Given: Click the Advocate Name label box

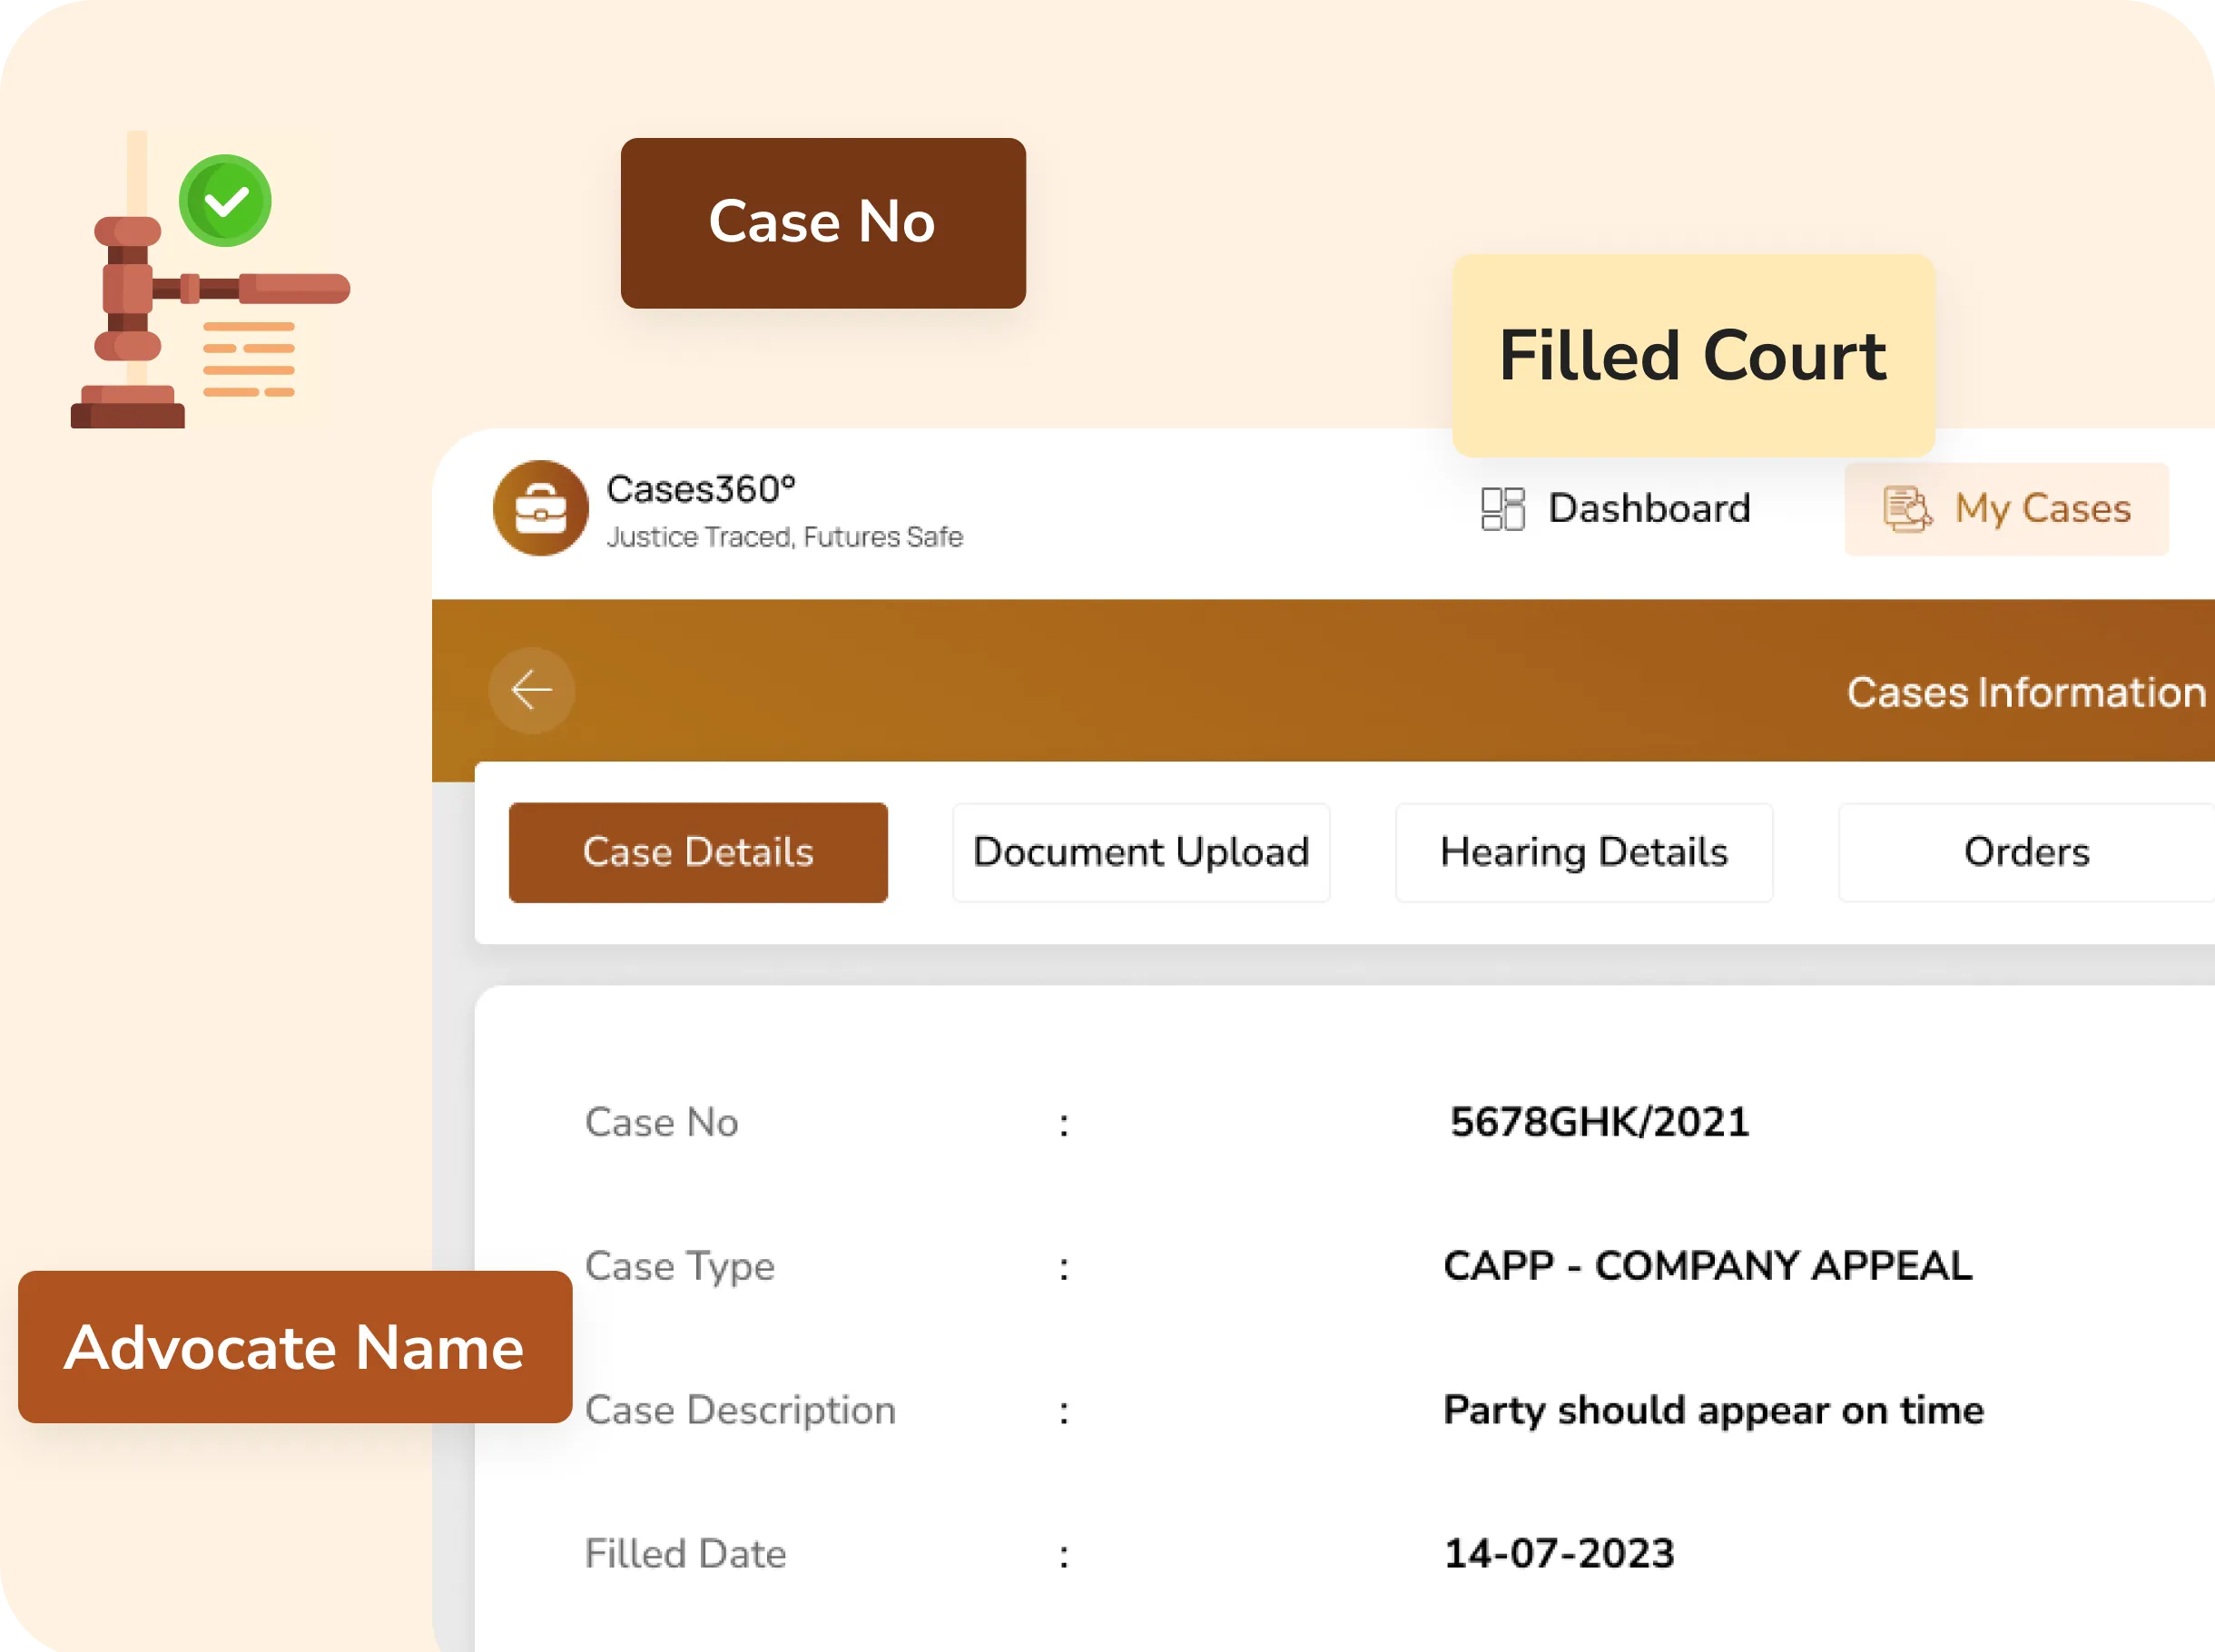Looking at the screenshot, I should coord(295,1347).
